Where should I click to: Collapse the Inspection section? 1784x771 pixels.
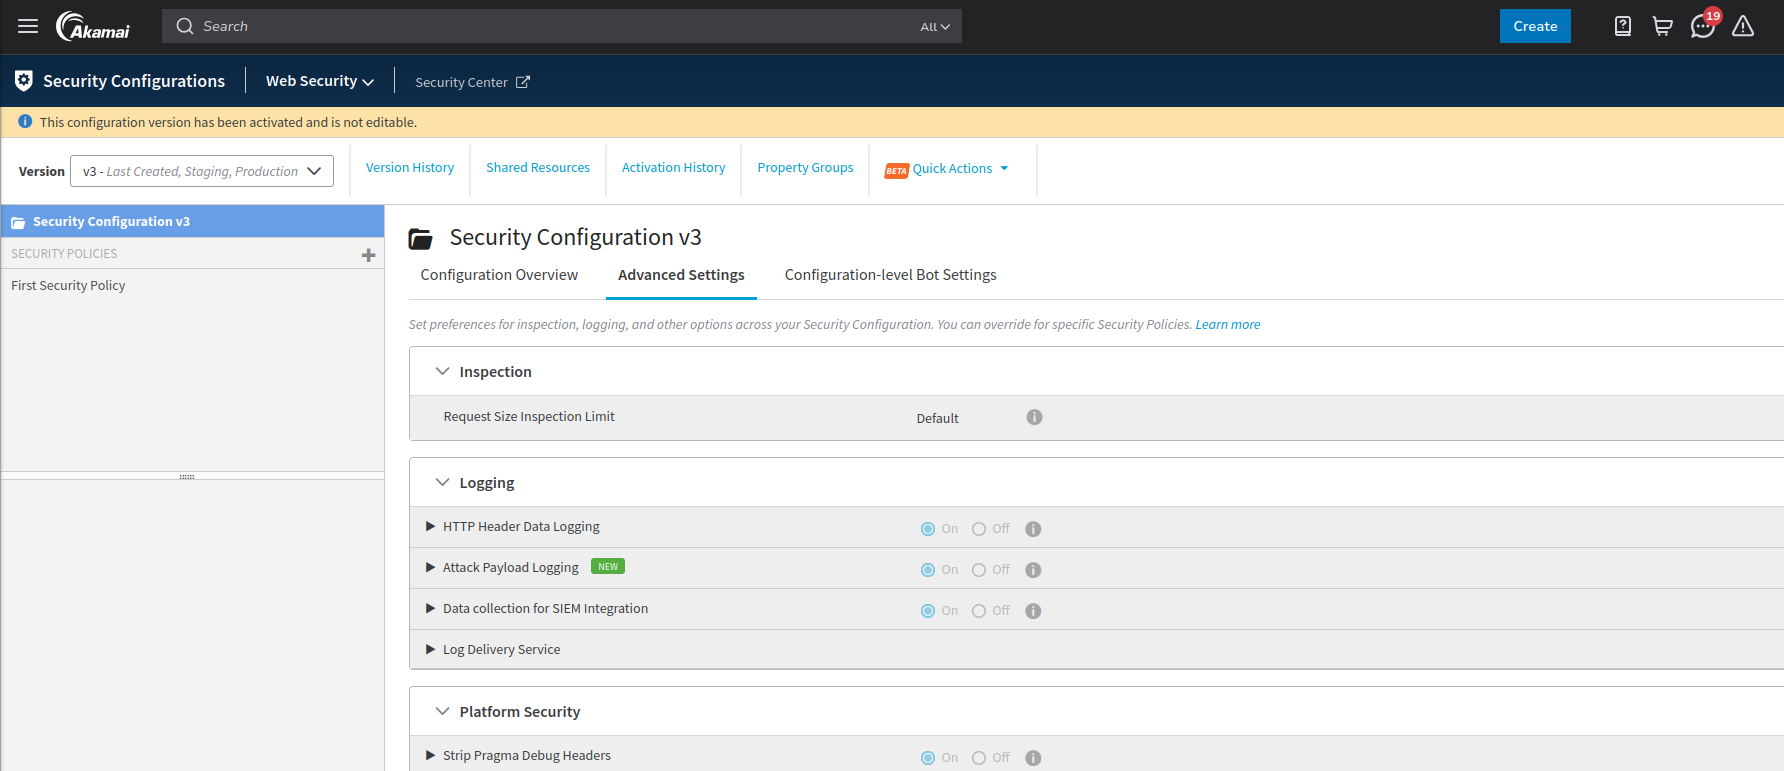442,371
